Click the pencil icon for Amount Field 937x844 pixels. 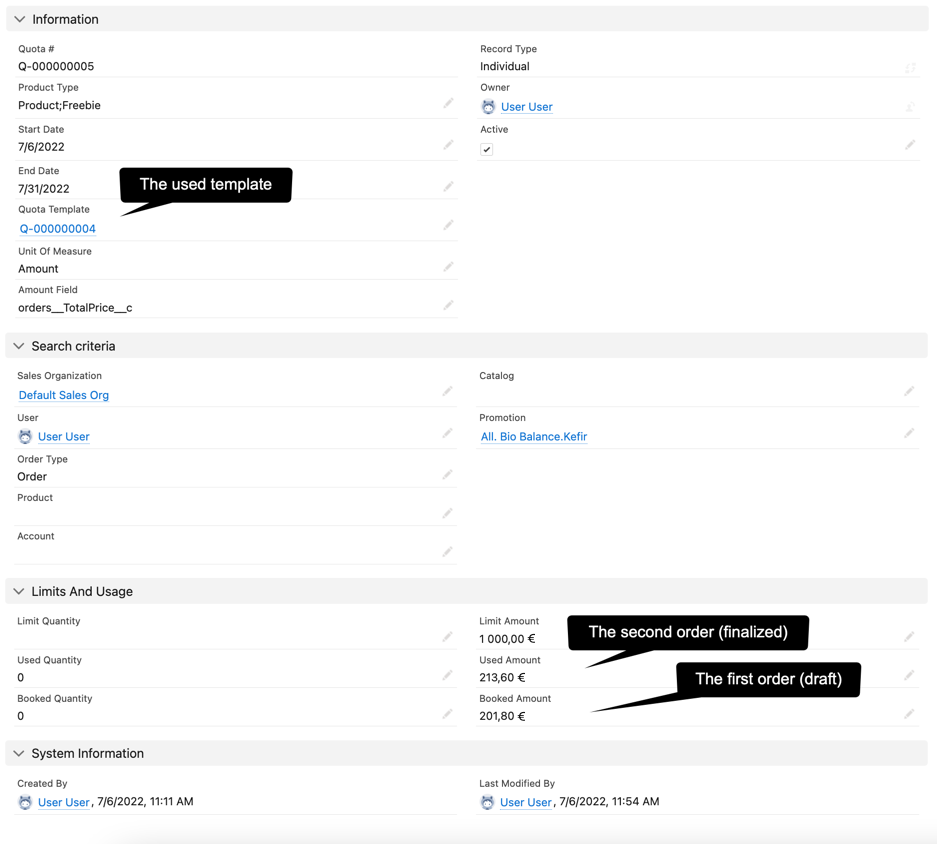point(448,306)
